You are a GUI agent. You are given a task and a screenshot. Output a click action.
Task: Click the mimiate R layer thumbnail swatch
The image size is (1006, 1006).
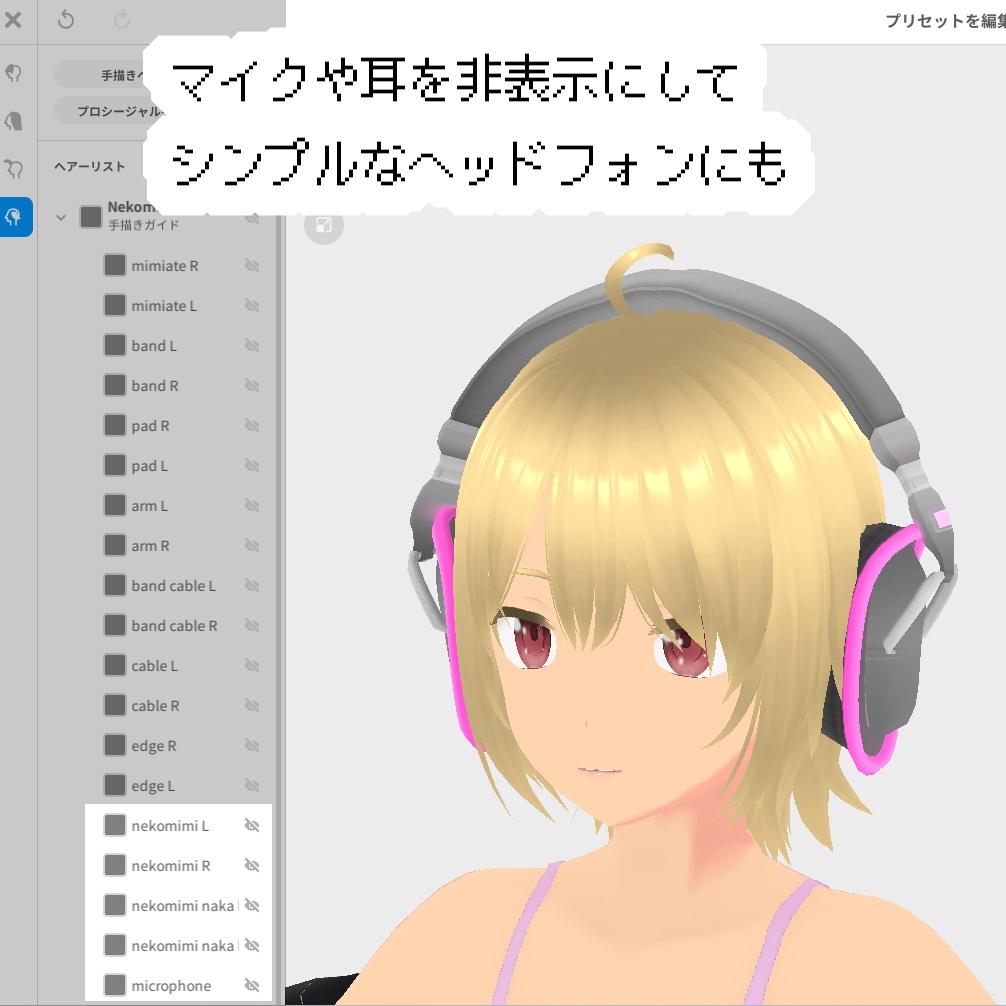[x=114, y=265]
